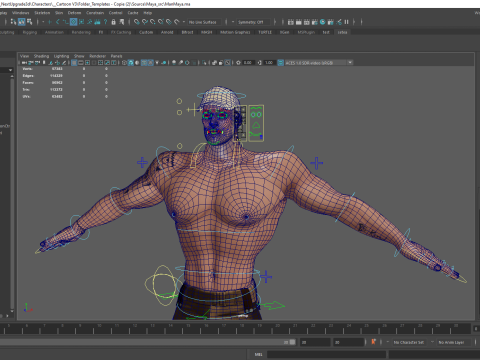The width and height of the screenshot is (480, 360).
Task: Click the question mark miscellaneous mask icon
Action: click(x=105, y=22)
